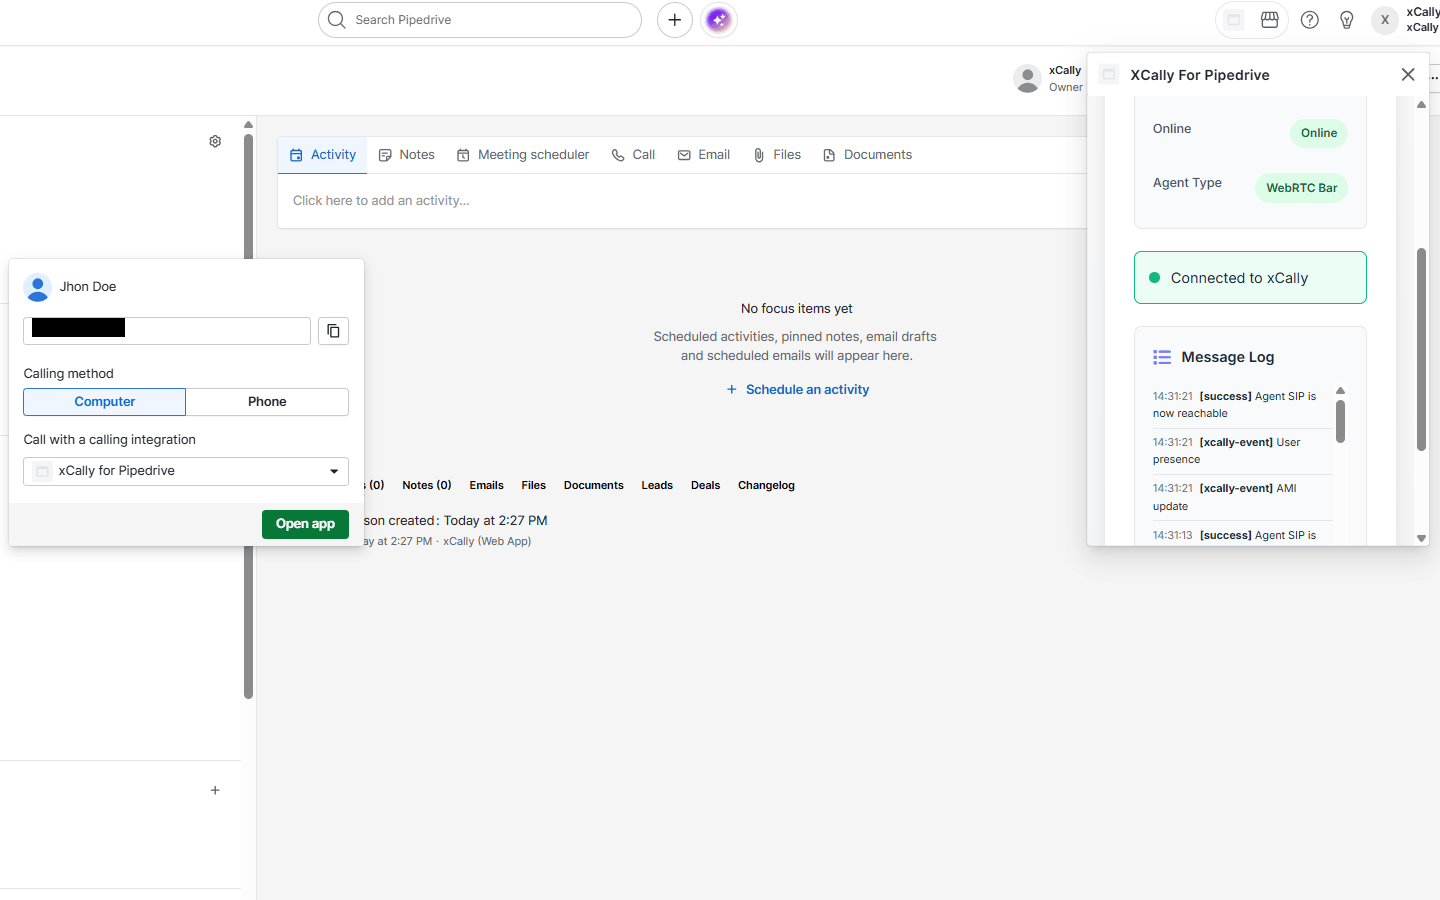Click the xCally panel scroll down arrow
The image size is (1440, 900).
pos(1421,538)
